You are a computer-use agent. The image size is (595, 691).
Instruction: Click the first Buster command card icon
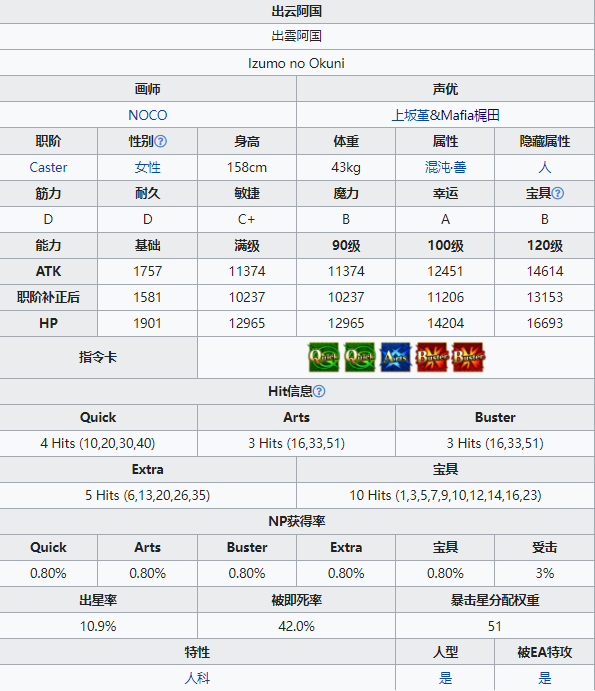click(432, 357)
